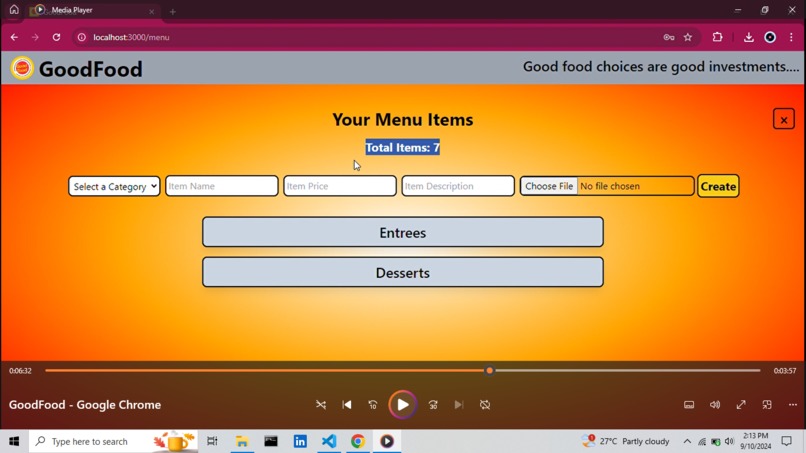This screenshot has height=453, width=806.
Task: Click the video progress slider handle
Action: pos(489,370)
